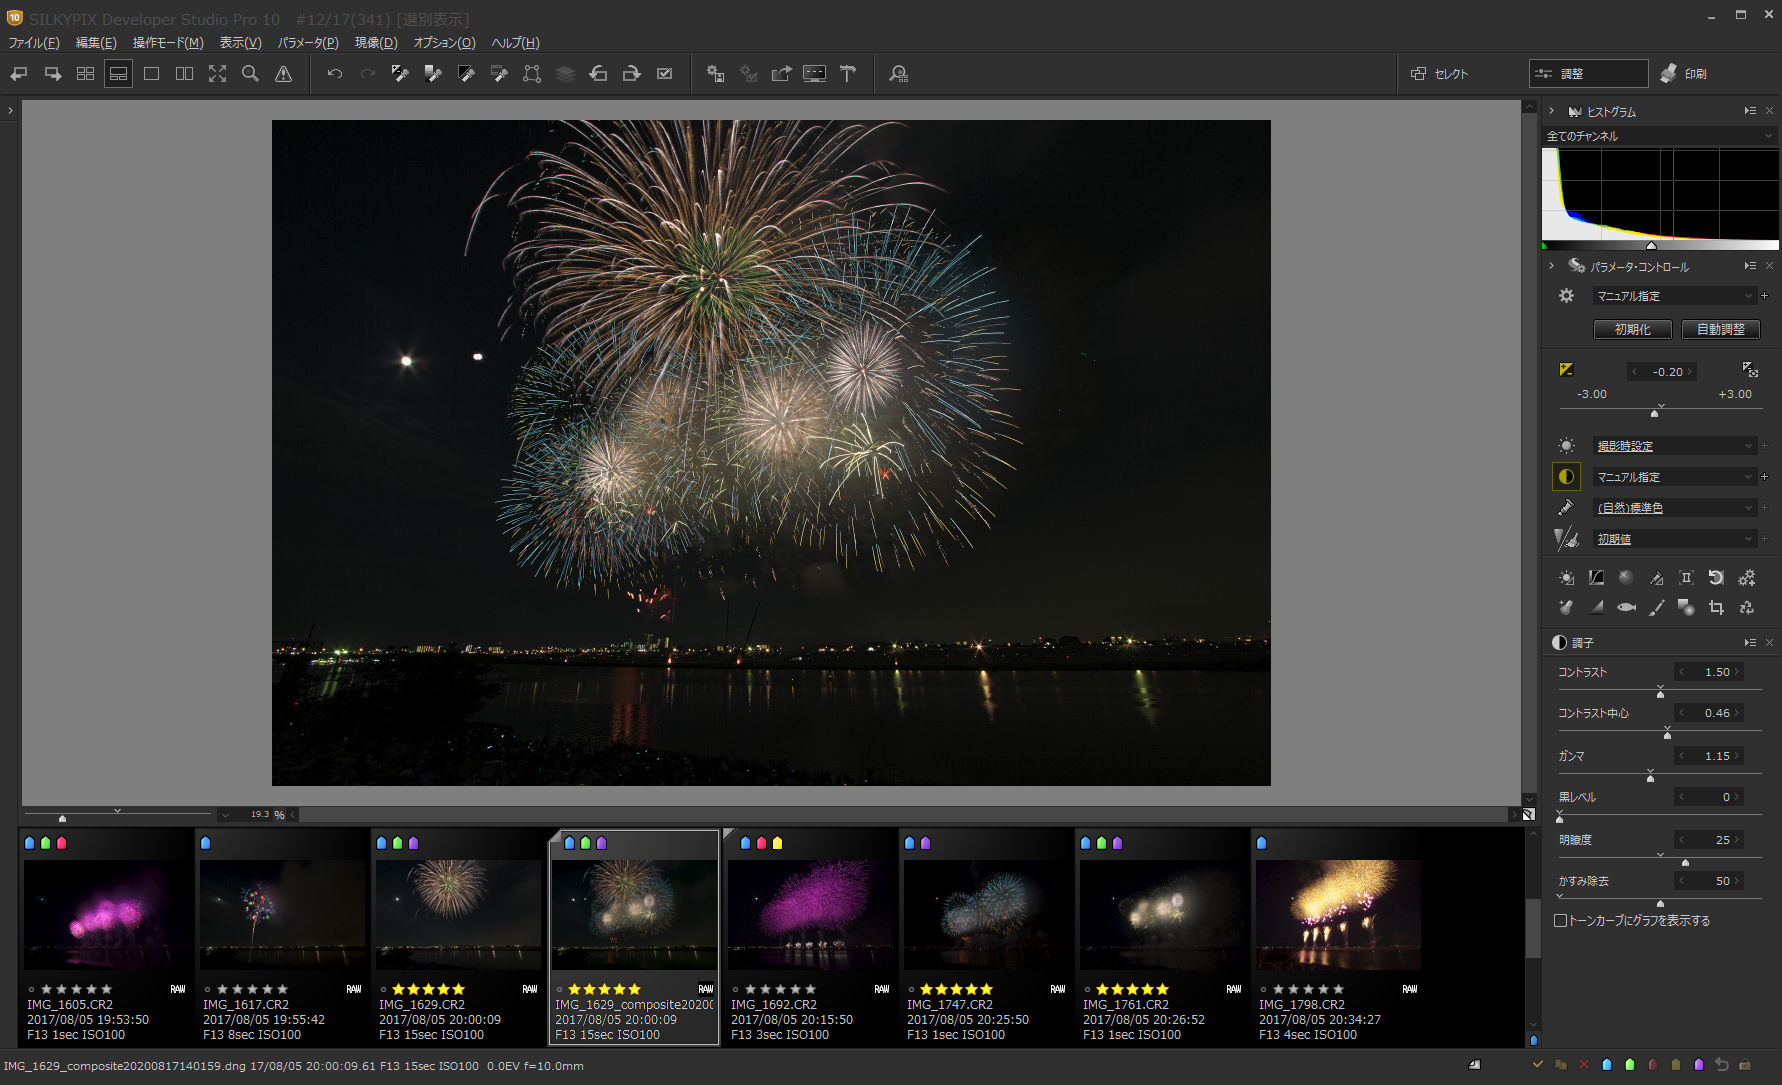Open the tone マニュアル指定 dropdown
Image resolution: width=1782 pixels, height=1085 pixels.
tap(1674, 477)
